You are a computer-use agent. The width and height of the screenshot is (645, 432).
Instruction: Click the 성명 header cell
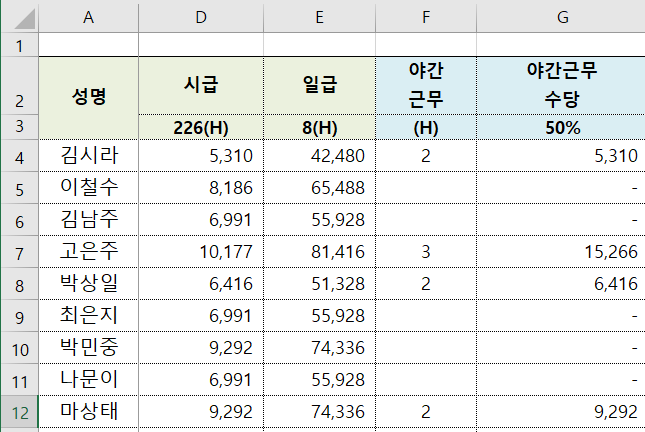click(x=89, y=98)
